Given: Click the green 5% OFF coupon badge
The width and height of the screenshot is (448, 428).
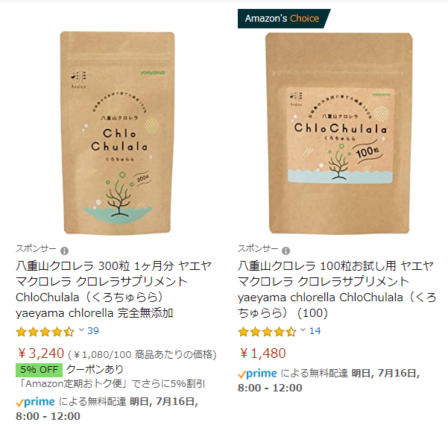Looking at the screenshot, I should click(x=39, y=370).
